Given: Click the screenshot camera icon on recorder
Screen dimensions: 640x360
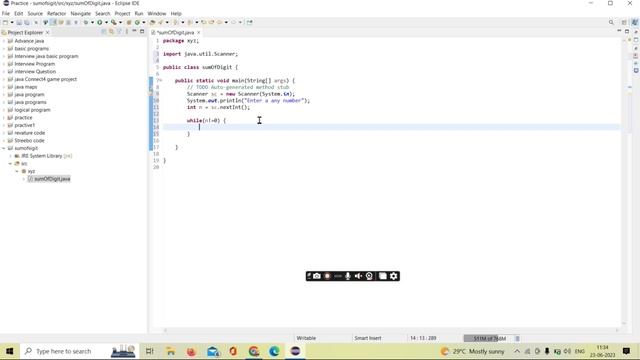Looking at the screenshot, I should coord(317,276).
